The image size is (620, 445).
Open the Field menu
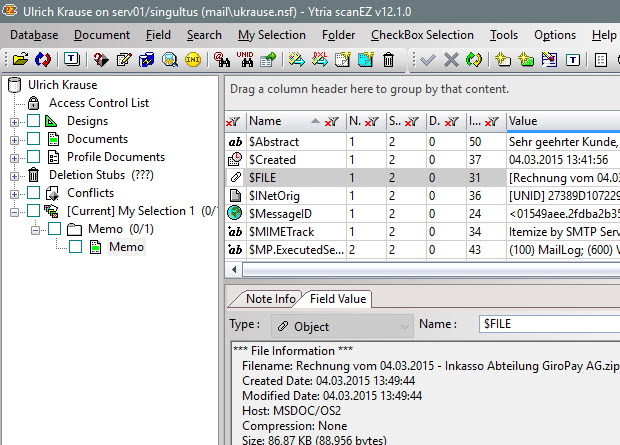coord(158,35)
